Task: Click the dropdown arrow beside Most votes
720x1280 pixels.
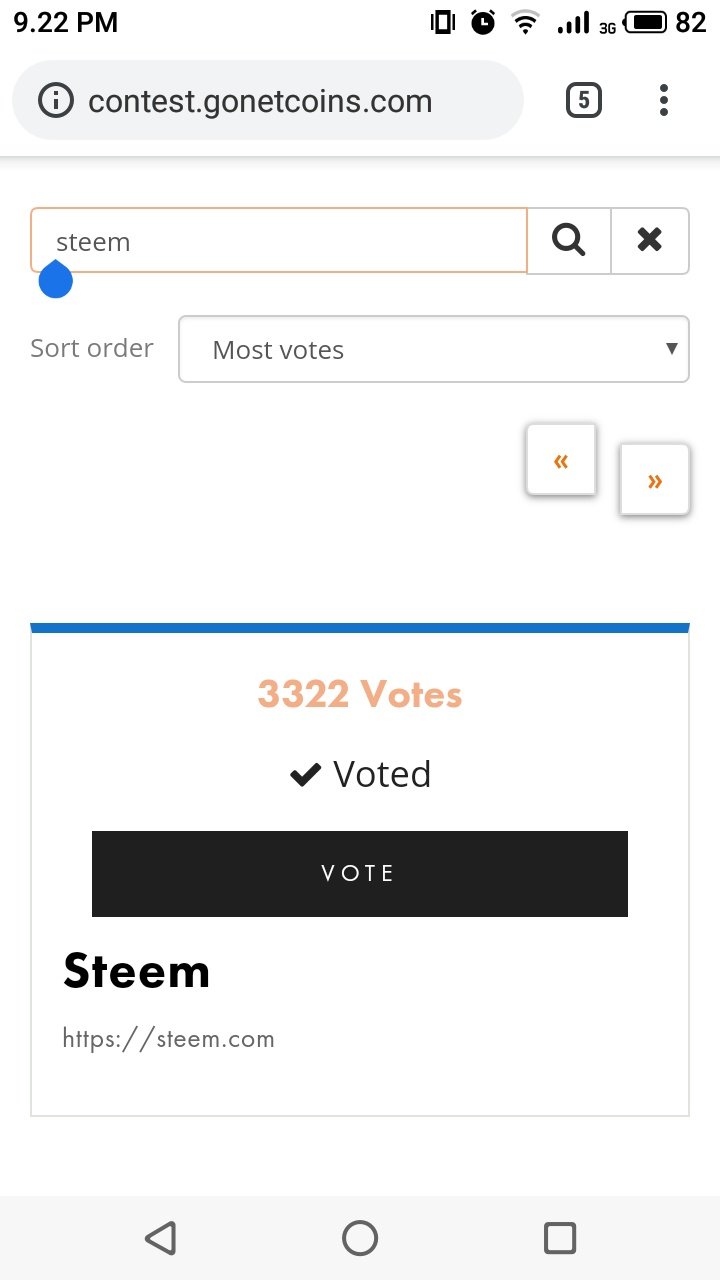Action: click(x=671, y=348)
